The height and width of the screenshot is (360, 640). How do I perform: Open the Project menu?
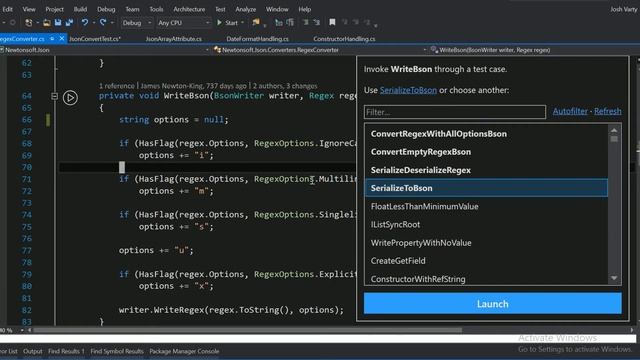coord(54,9)
